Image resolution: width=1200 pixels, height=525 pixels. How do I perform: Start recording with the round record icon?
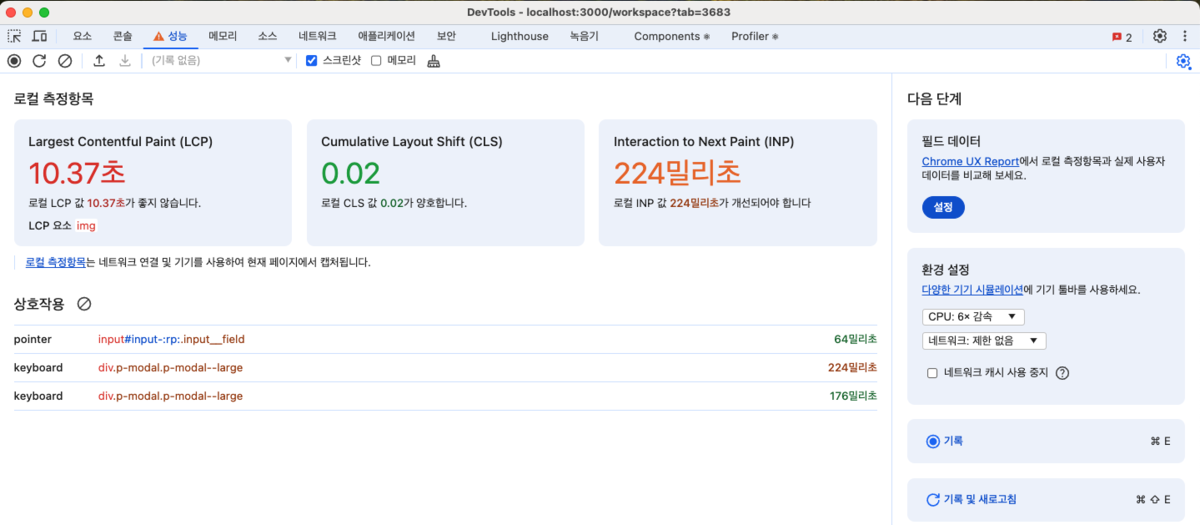click(x=14, y=61)
